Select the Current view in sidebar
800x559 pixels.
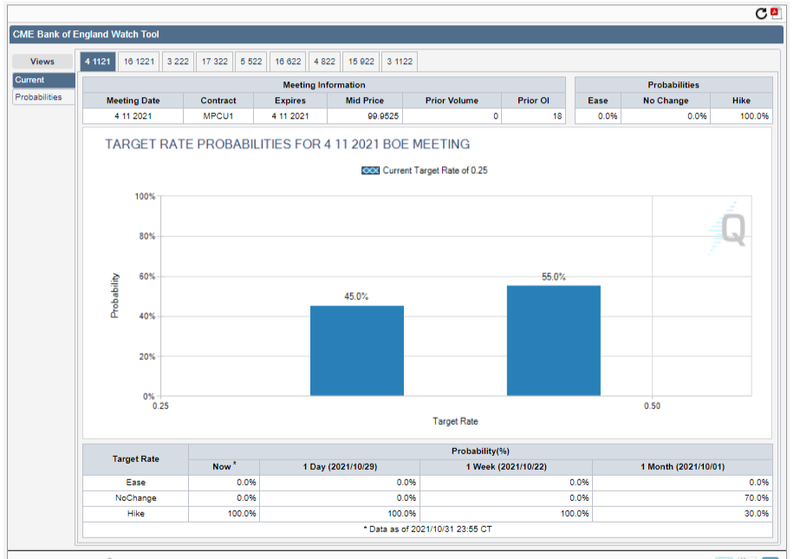click(44, 80)
